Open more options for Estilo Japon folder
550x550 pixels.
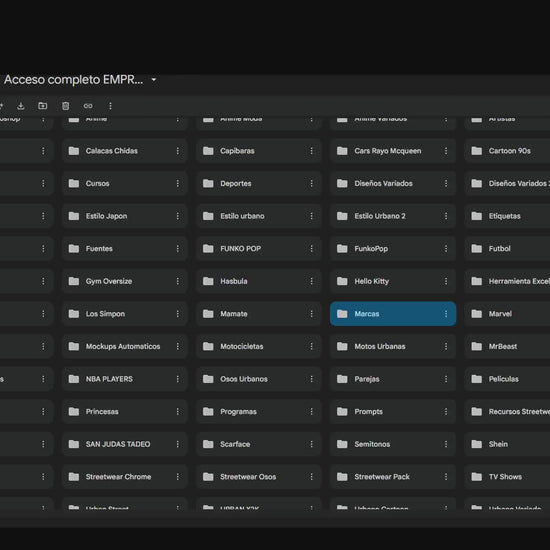pyautogui.click(x=177, y=216)
